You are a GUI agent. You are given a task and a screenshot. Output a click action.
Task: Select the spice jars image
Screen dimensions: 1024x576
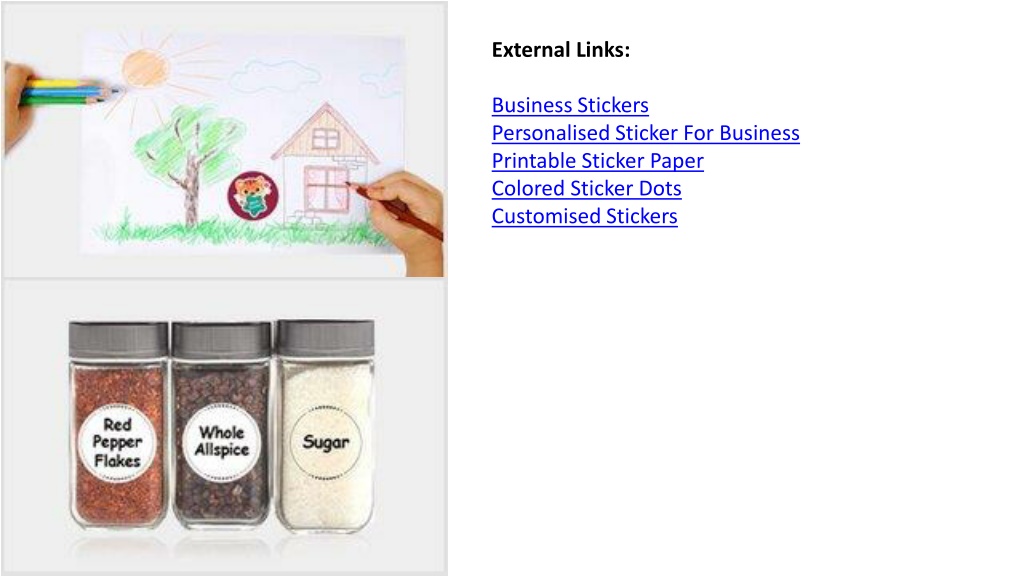225,427
